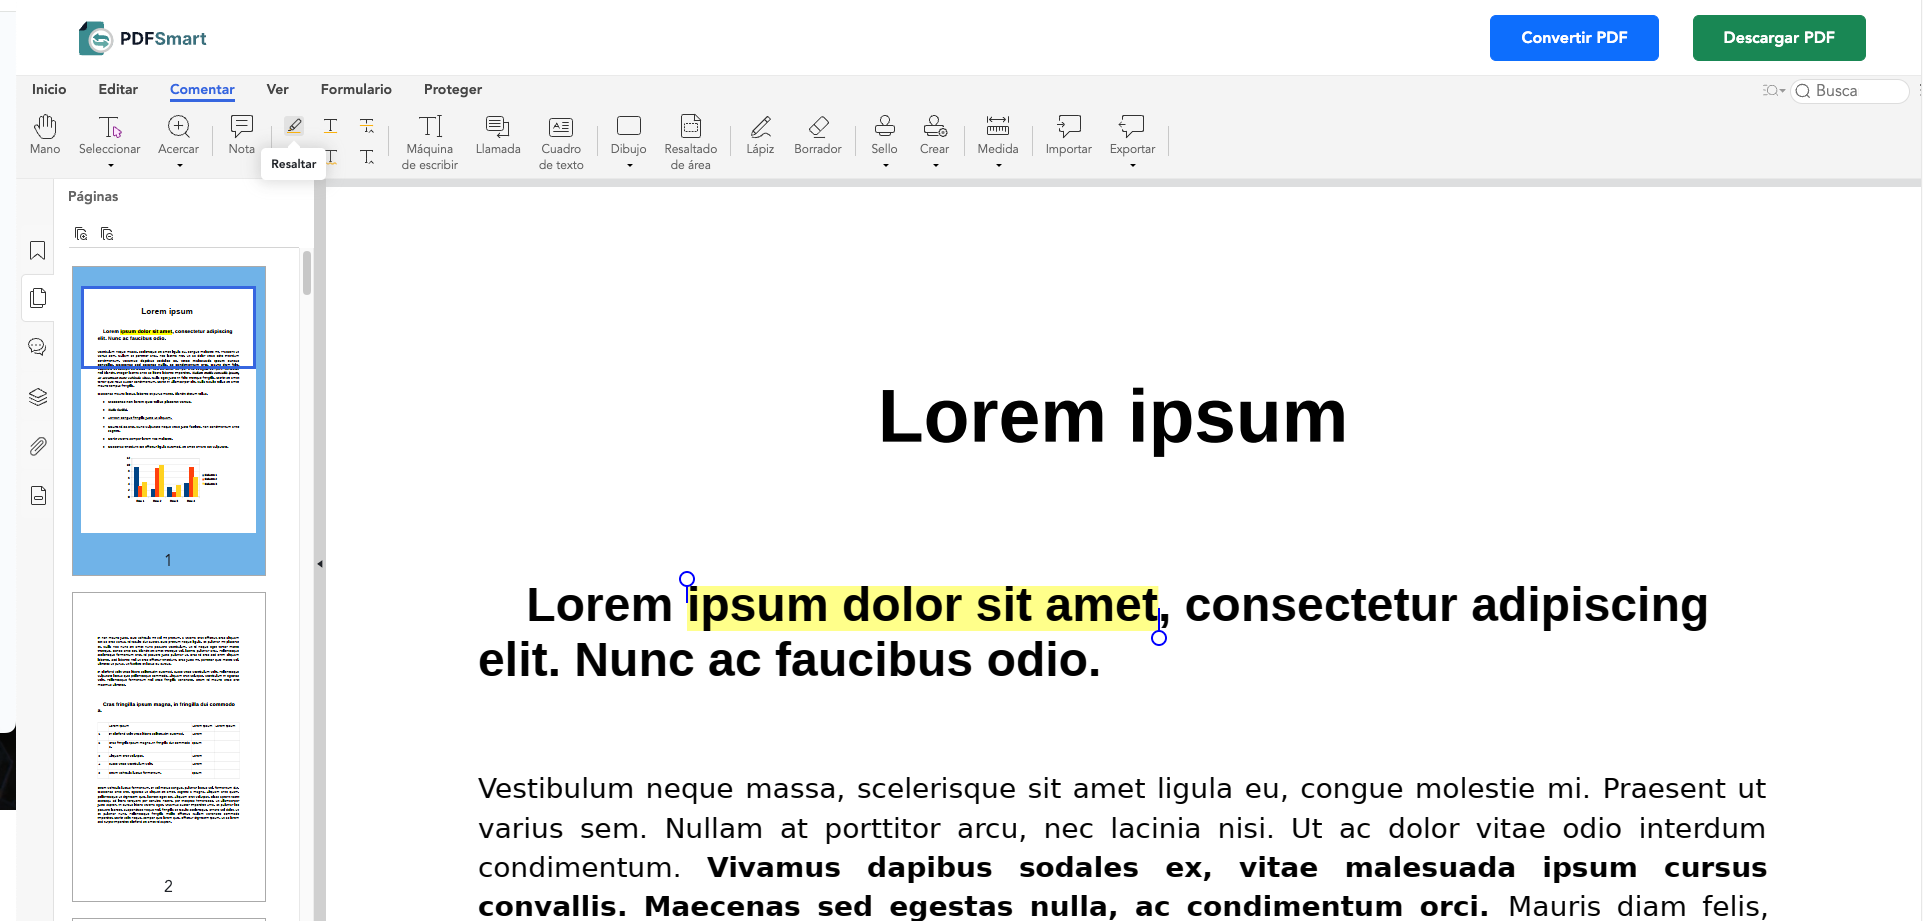The width and height of the screenshot is (1923, 921).
Task: Choose the underline text annotation tool
Action: [330, 126]
